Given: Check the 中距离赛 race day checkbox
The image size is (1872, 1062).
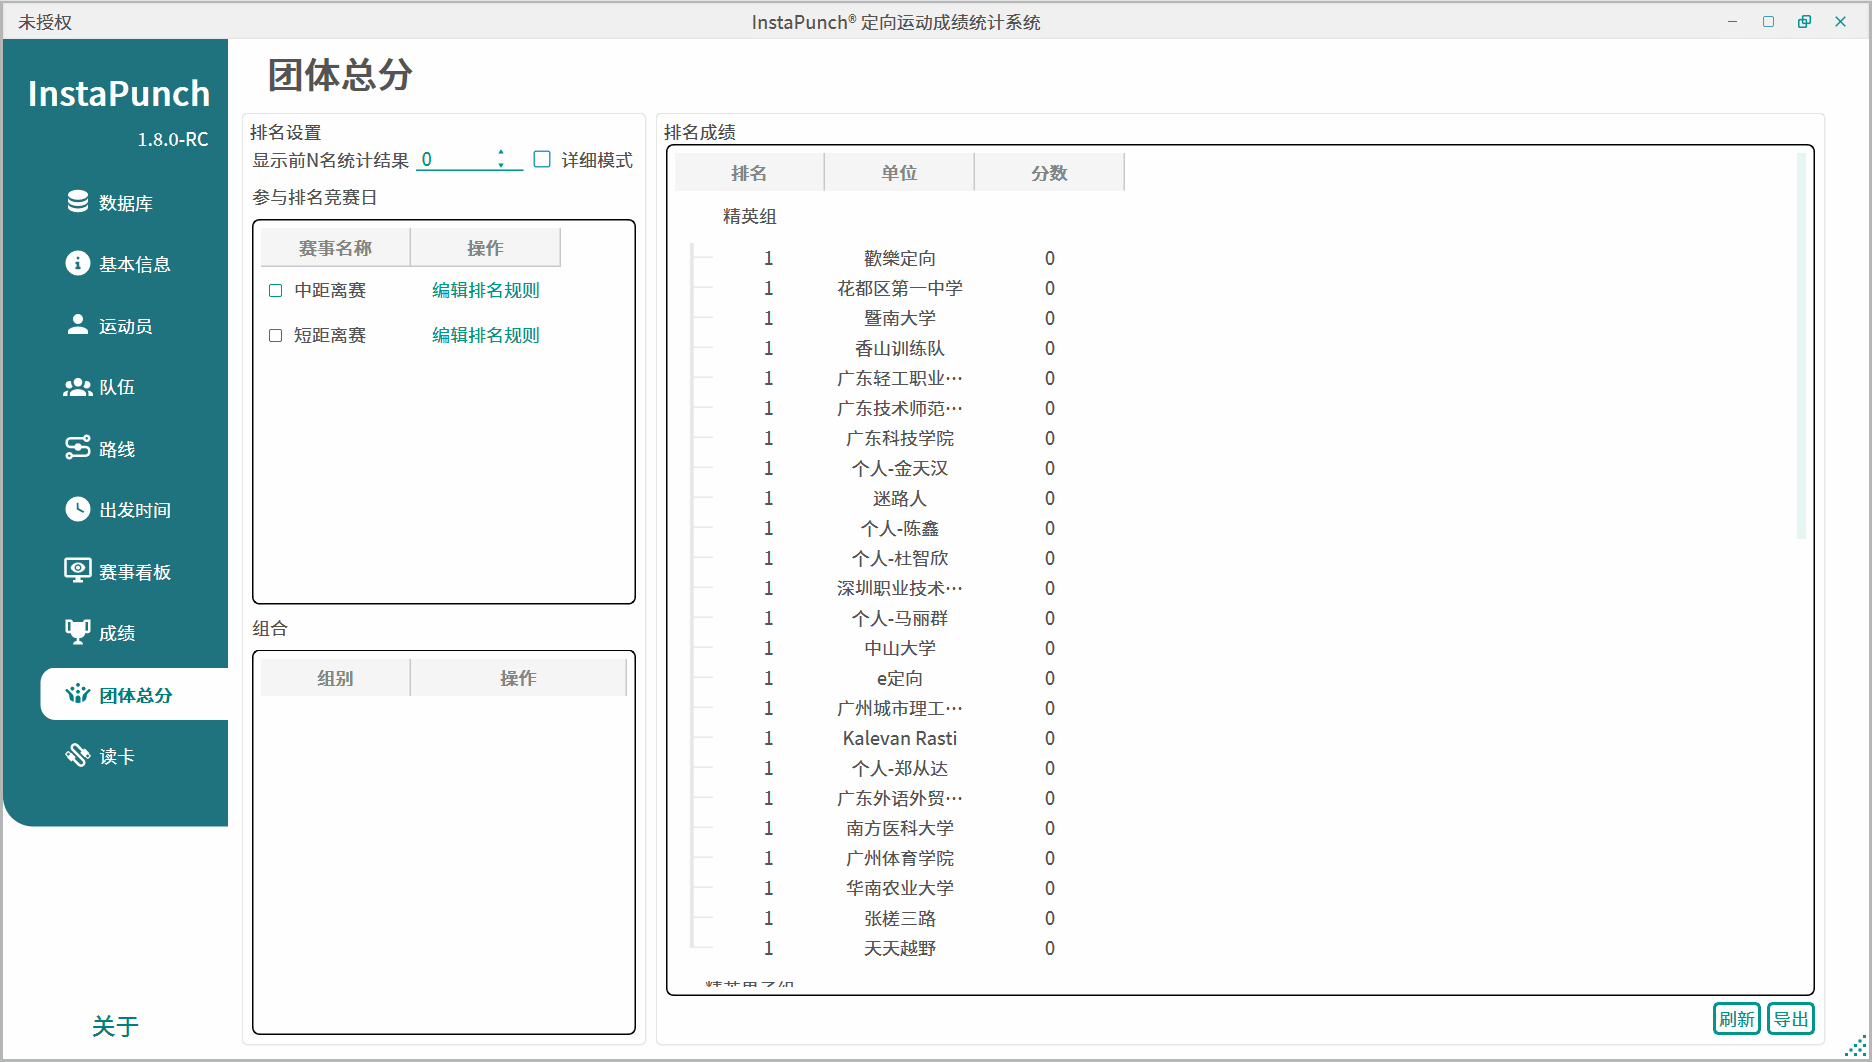Looking at the screenshot, I should point(276,291).
